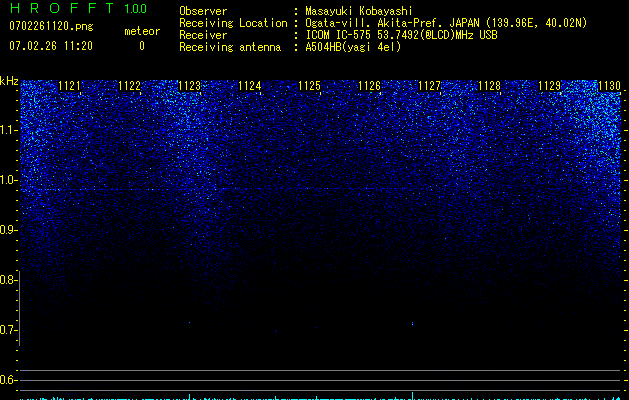The width and height of the screenshot is (629, 400).
Task: Click the 1.1 kHz axis label
Action: 8,130
